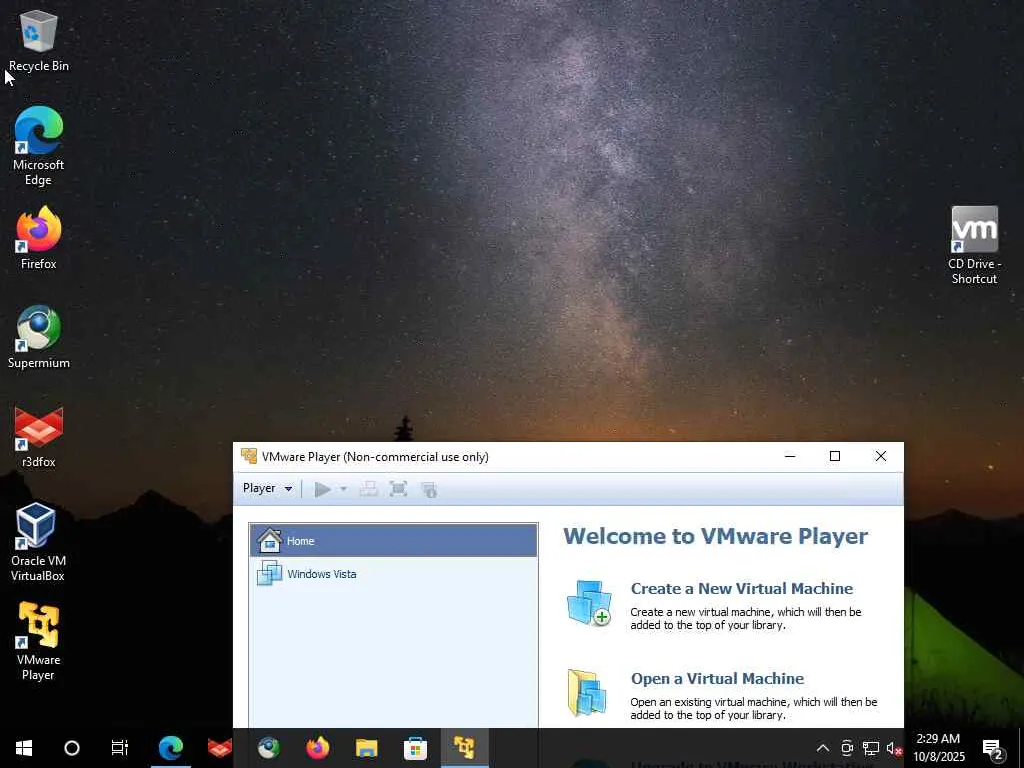Open Supermium from the taskbar
The height and width of the screenshot is (768, 1024).
click(x=268, y=748)
